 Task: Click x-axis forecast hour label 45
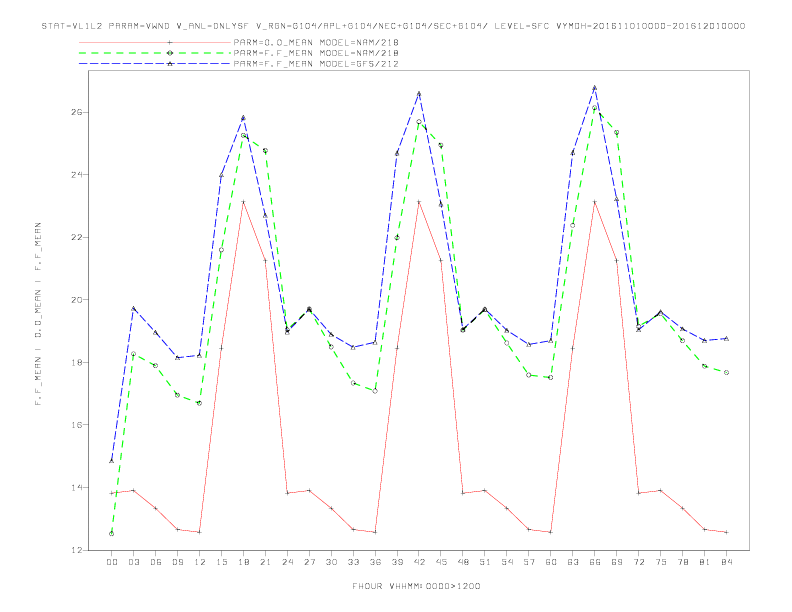[441, 562]
